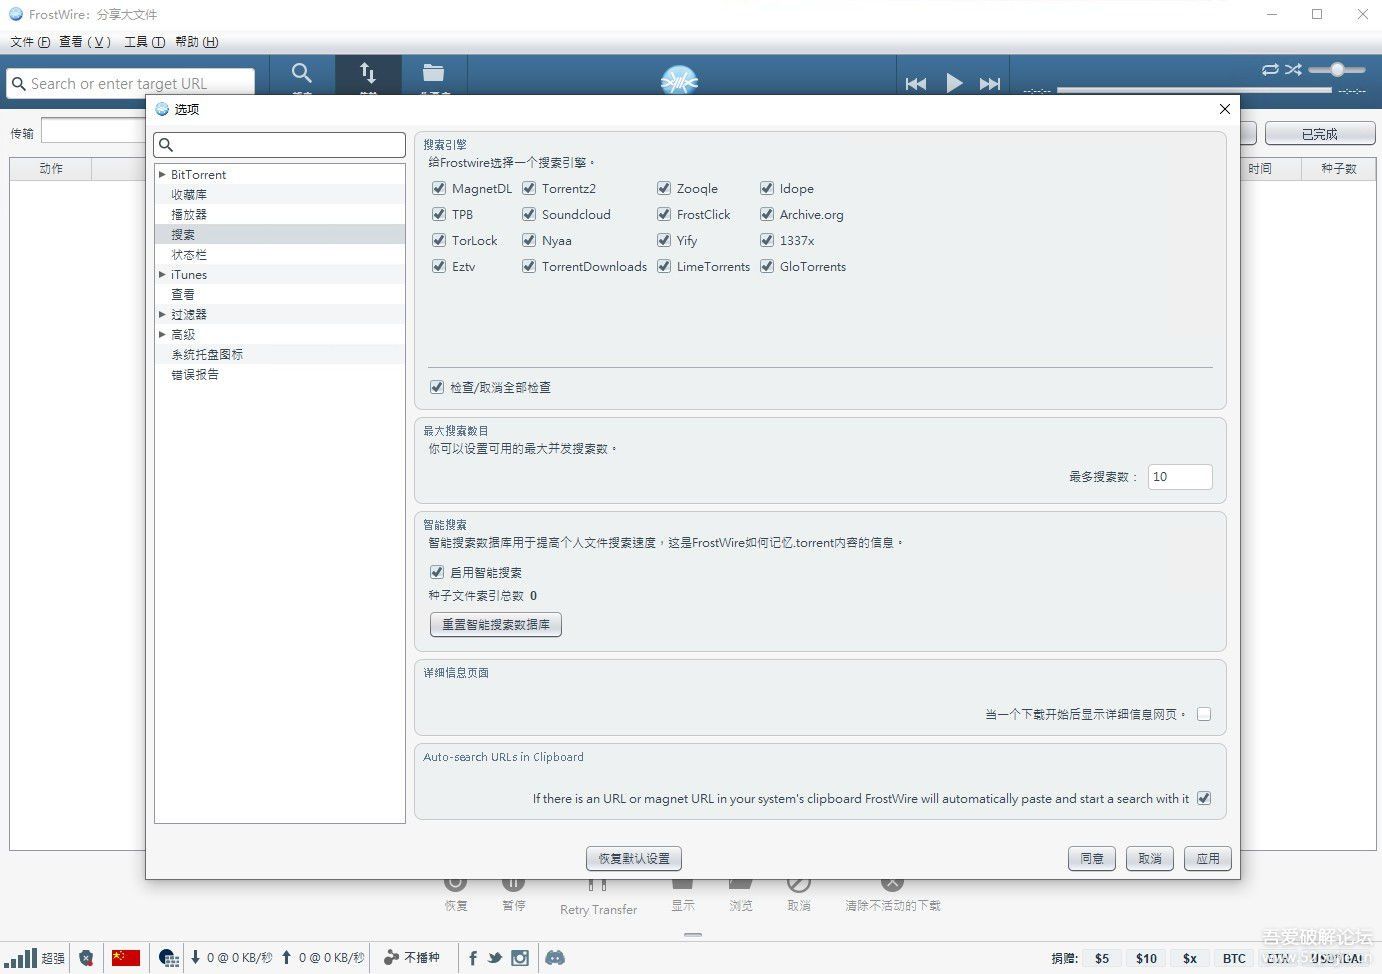Viewport: 1382px width, 974px height.
Task: Open the FrostWire search panel icon
Action: (x=302, y=75)
